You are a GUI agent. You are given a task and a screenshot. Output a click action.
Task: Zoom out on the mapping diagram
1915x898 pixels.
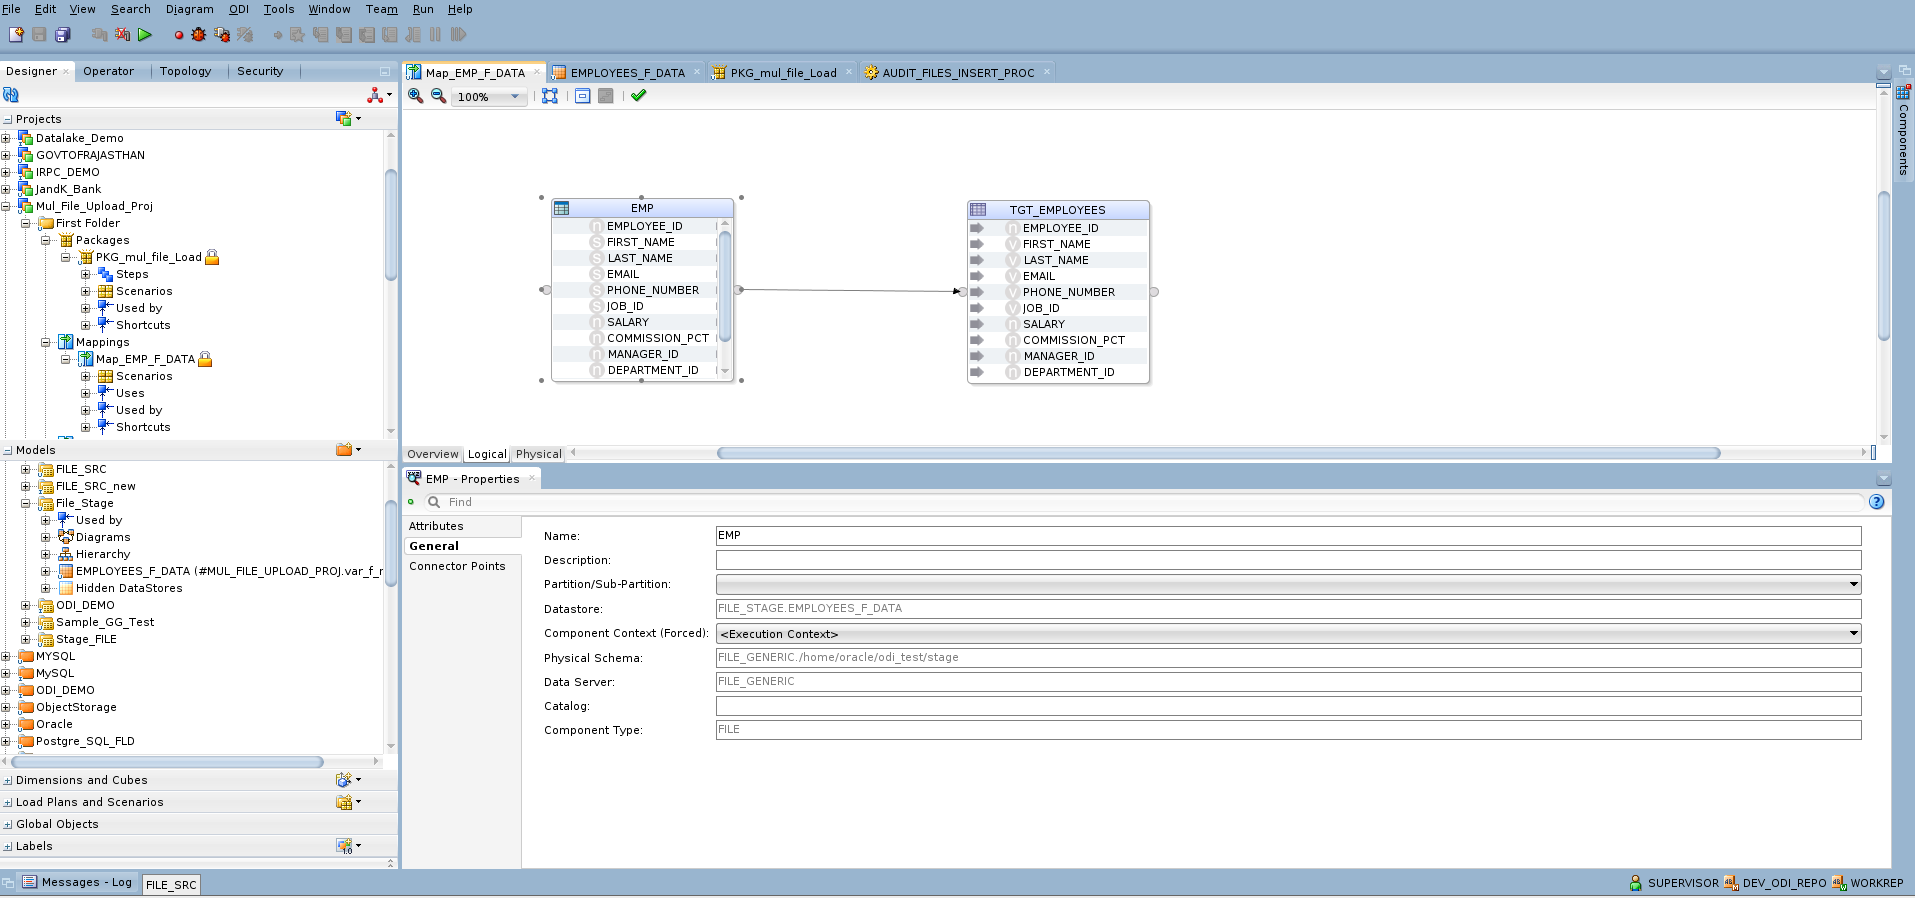point(438,96)
